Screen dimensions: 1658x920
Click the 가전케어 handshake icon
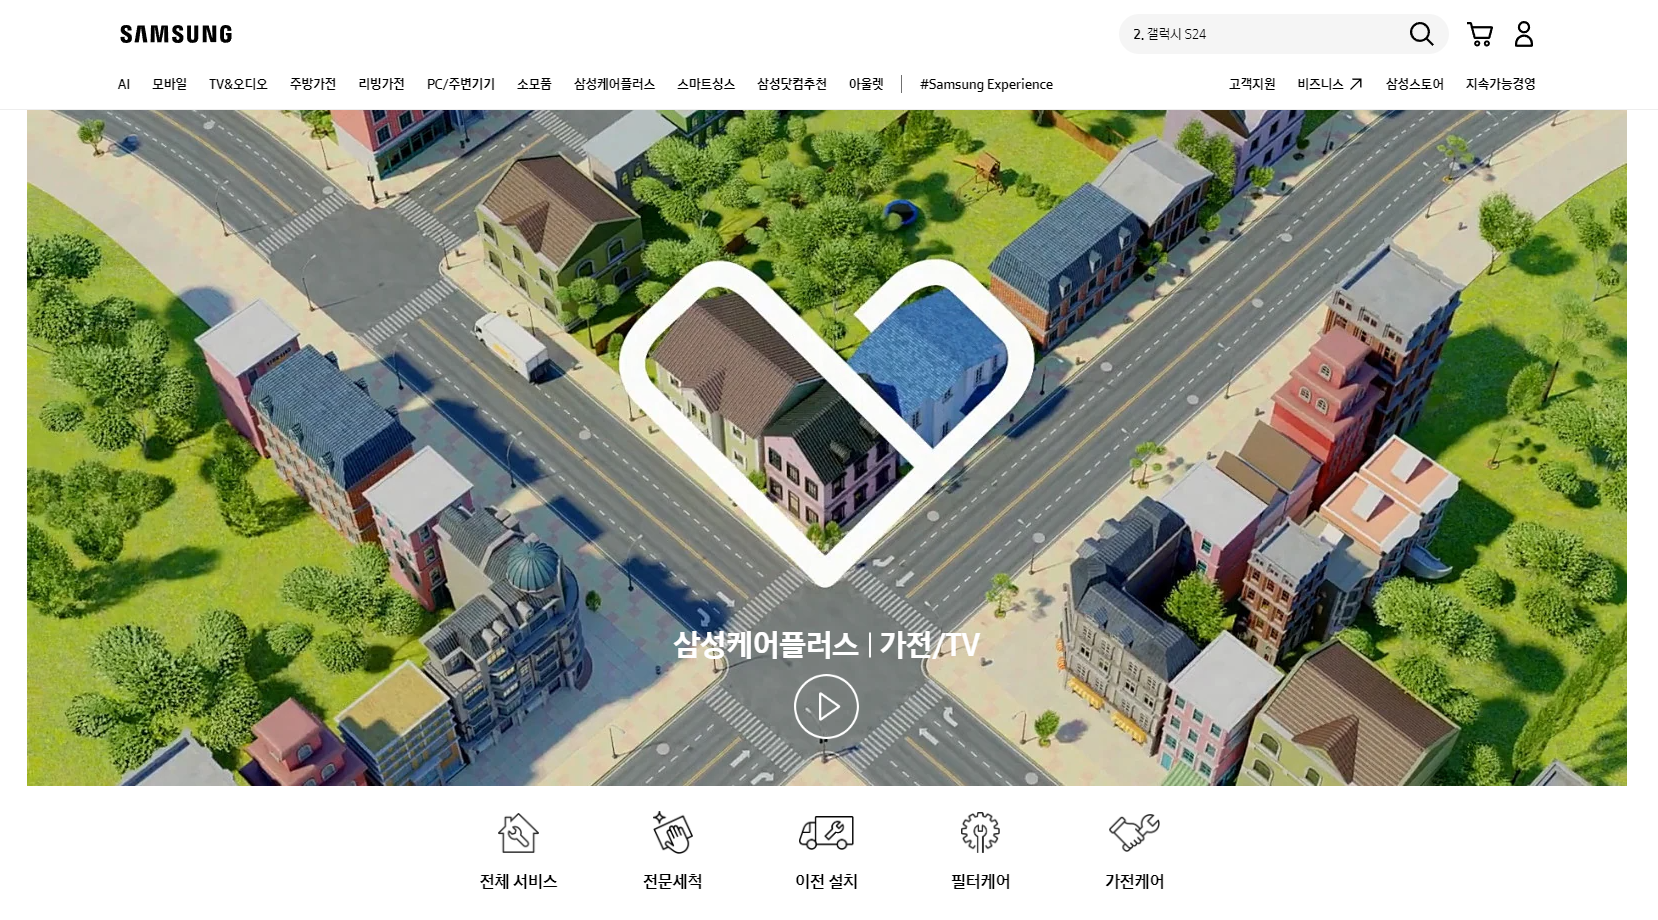1134,832
